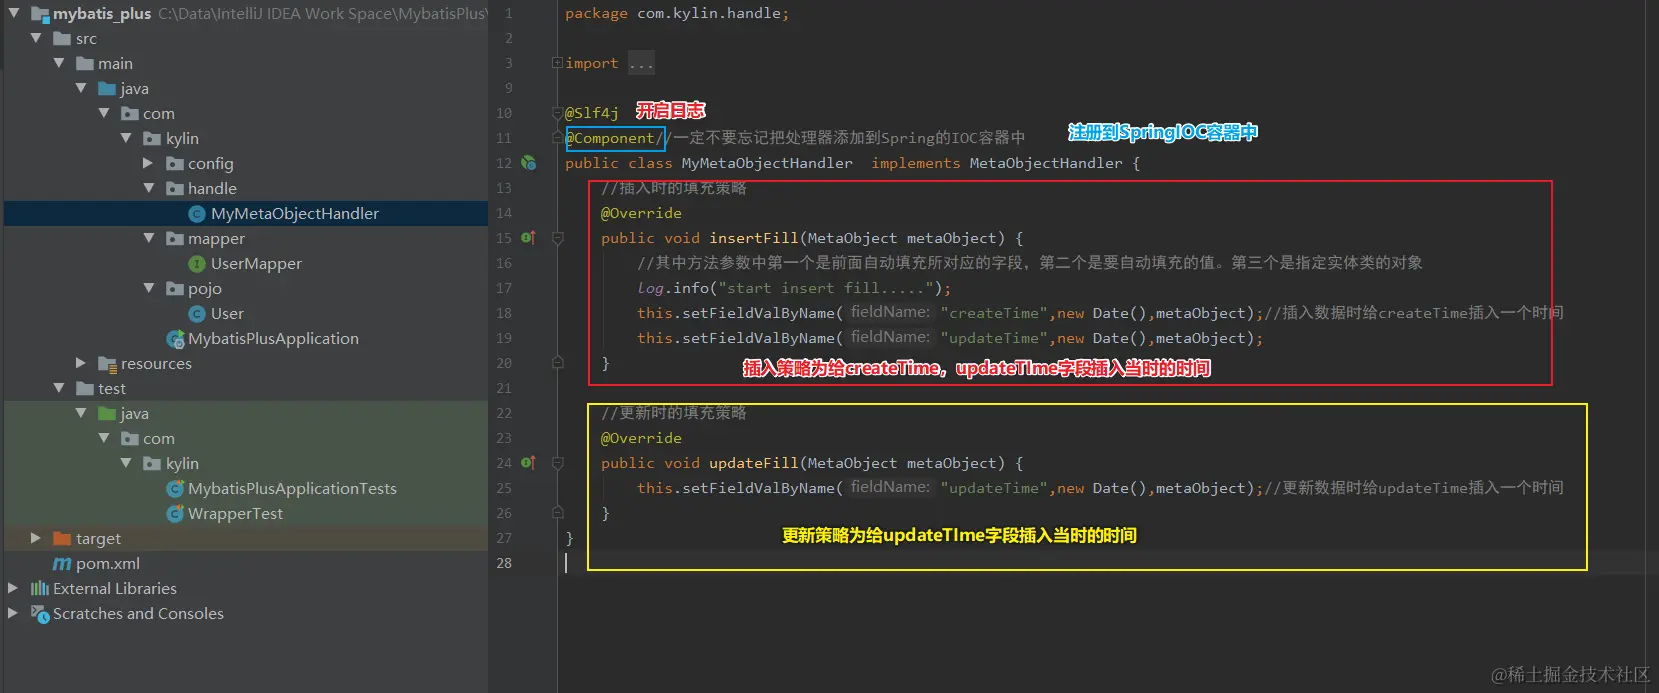Open MybatisPlusApplication in the project tree

coord(273,339)
